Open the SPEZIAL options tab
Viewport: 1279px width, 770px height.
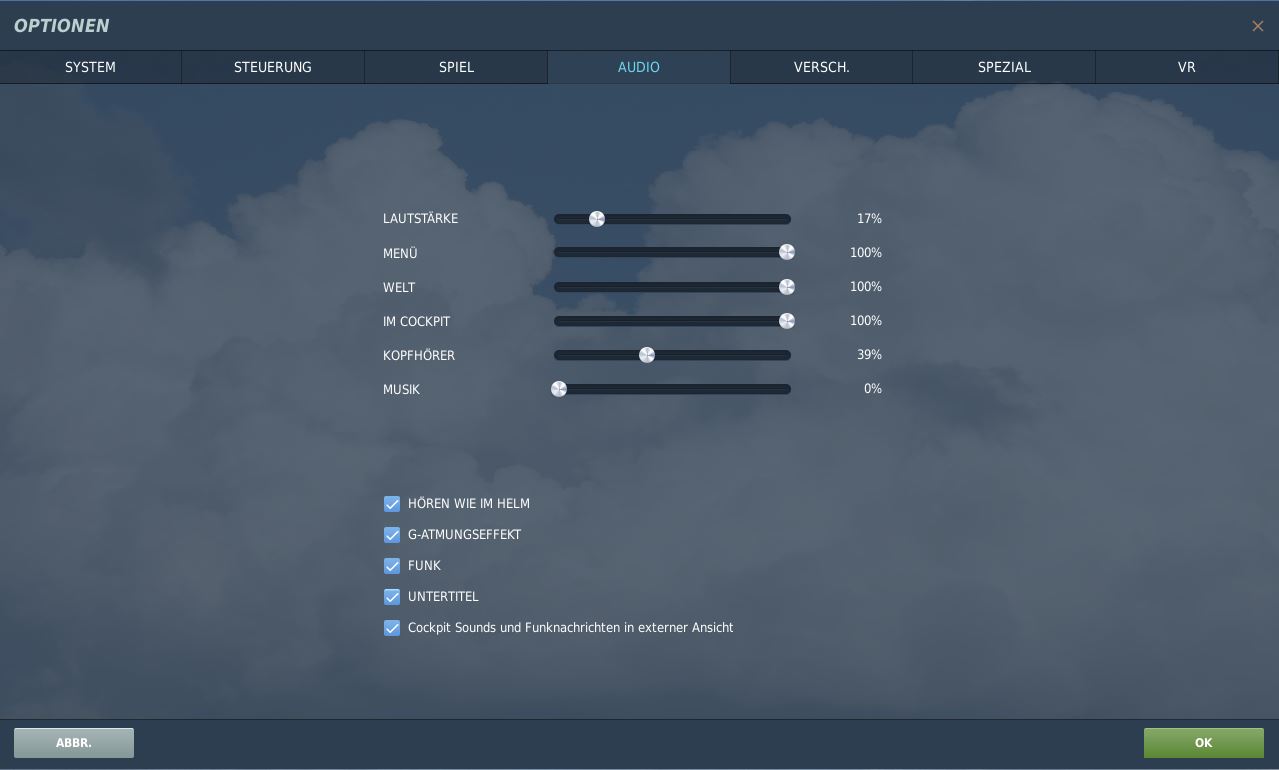coord(1004,67)
